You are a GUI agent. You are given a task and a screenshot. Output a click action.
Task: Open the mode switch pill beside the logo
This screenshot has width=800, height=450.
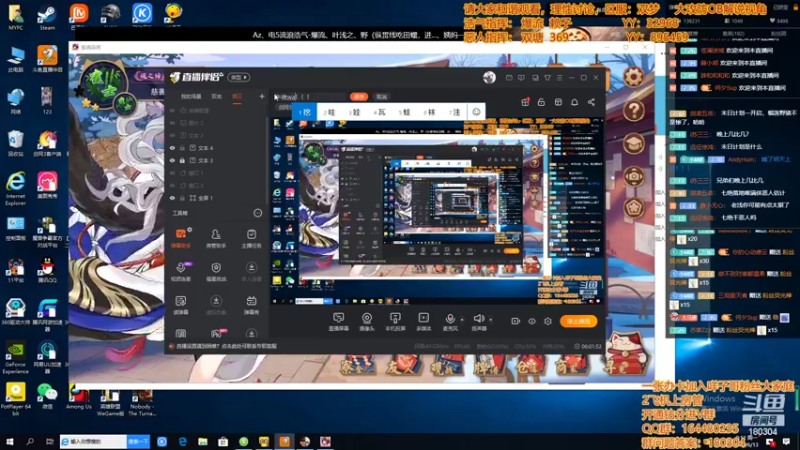coord(239,78)
